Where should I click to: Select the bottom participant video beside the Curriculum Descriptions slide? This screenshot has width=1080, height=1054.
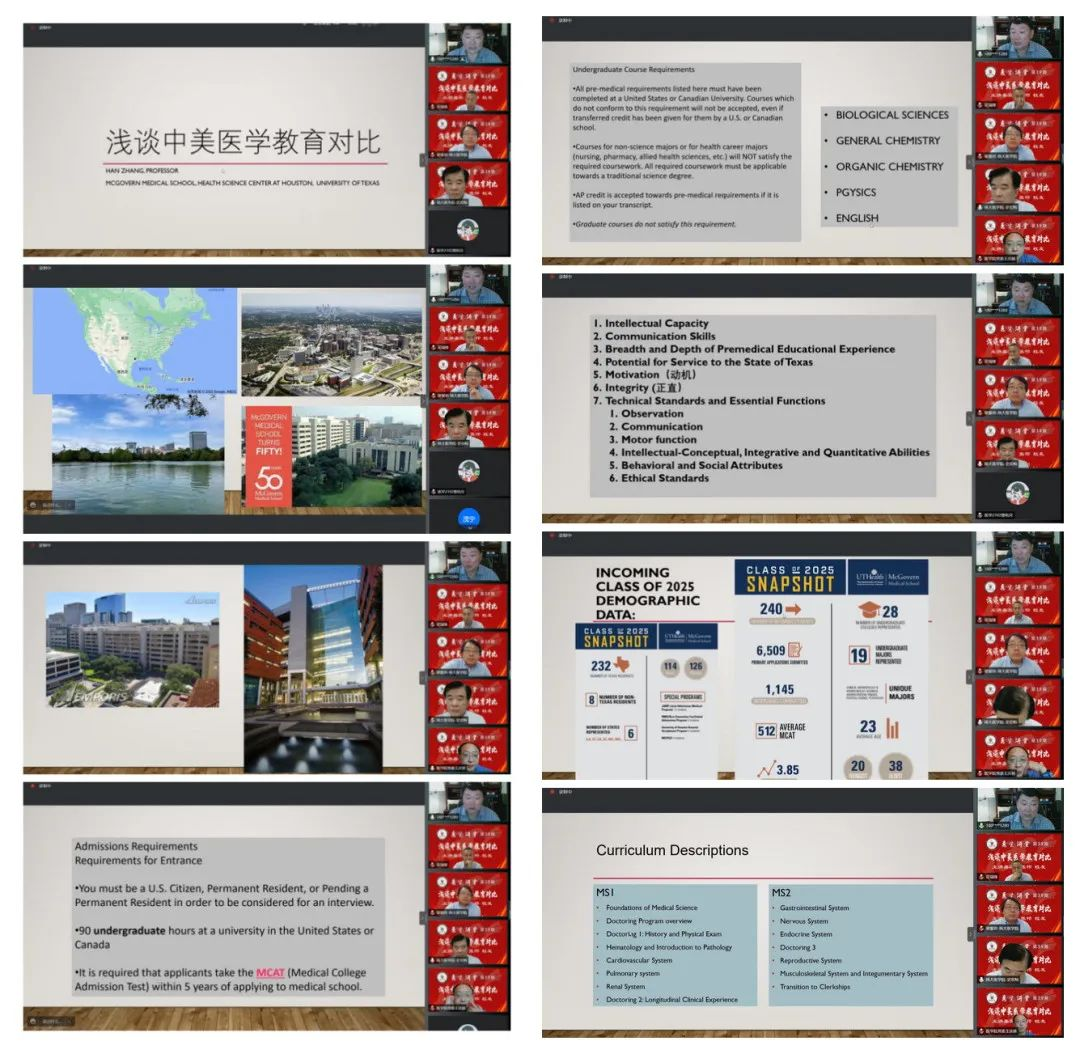click(x=1019, y=1012)
